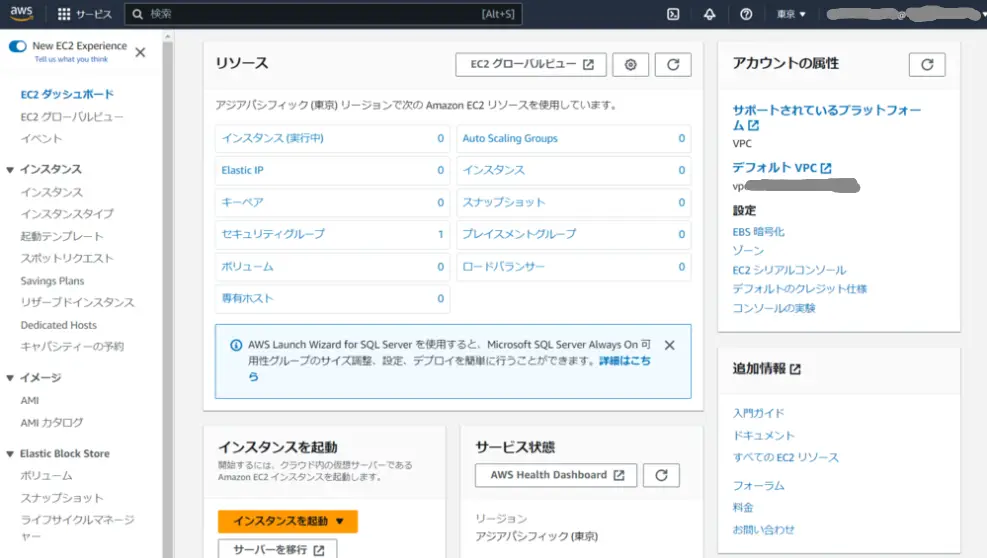Refresh the サービス状態 panel

point(661,475)
